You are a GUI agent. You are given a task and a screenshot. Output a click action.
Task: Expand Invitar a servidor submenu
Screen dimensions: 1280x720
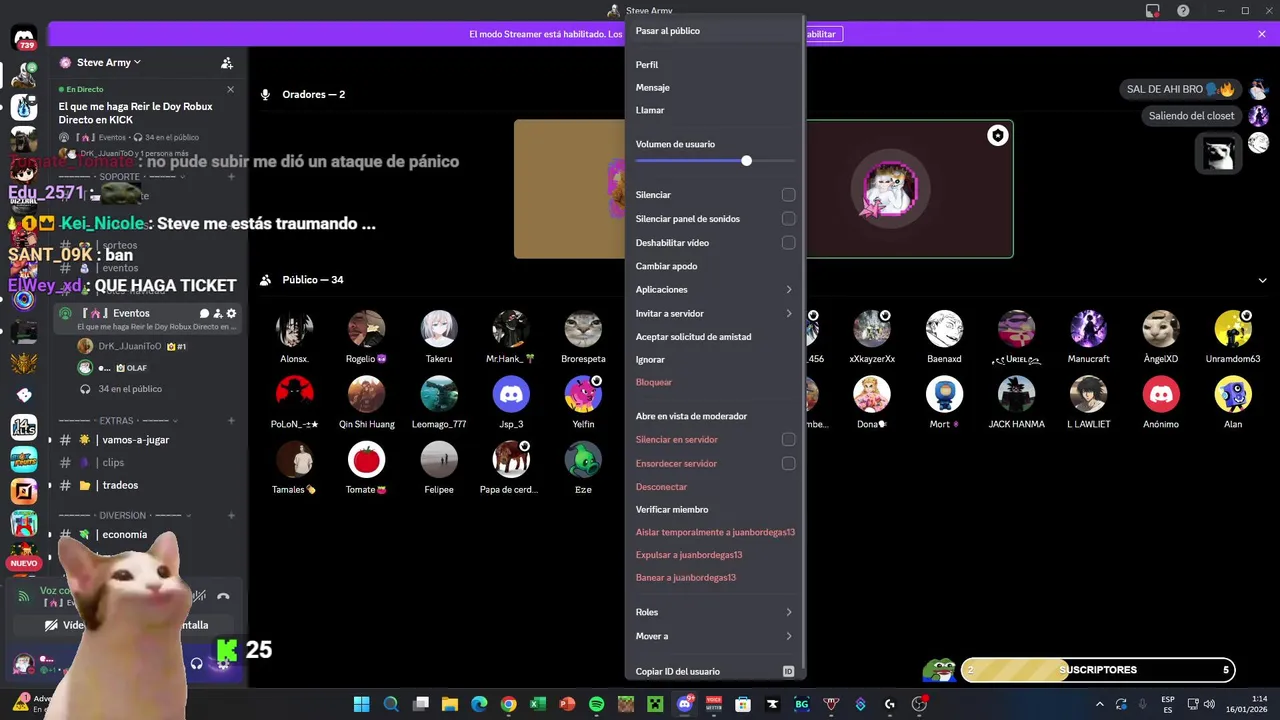715,314
